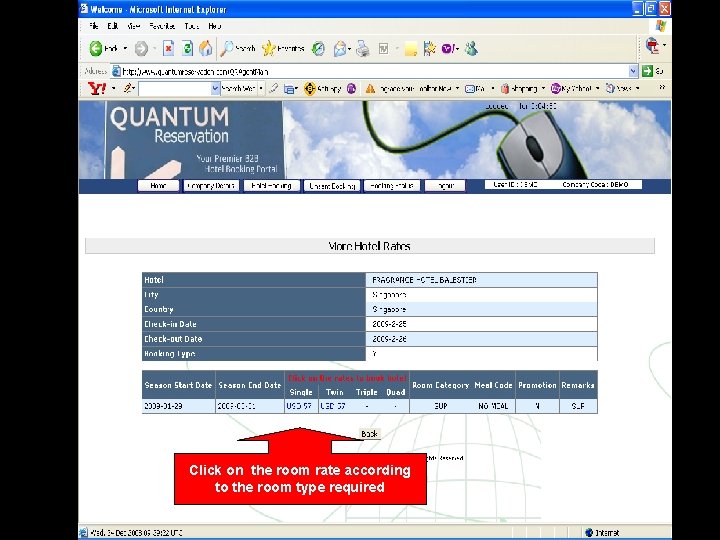Show more Yahoo toolbar items chevron
Screen dimensions: 720x540
662,87
